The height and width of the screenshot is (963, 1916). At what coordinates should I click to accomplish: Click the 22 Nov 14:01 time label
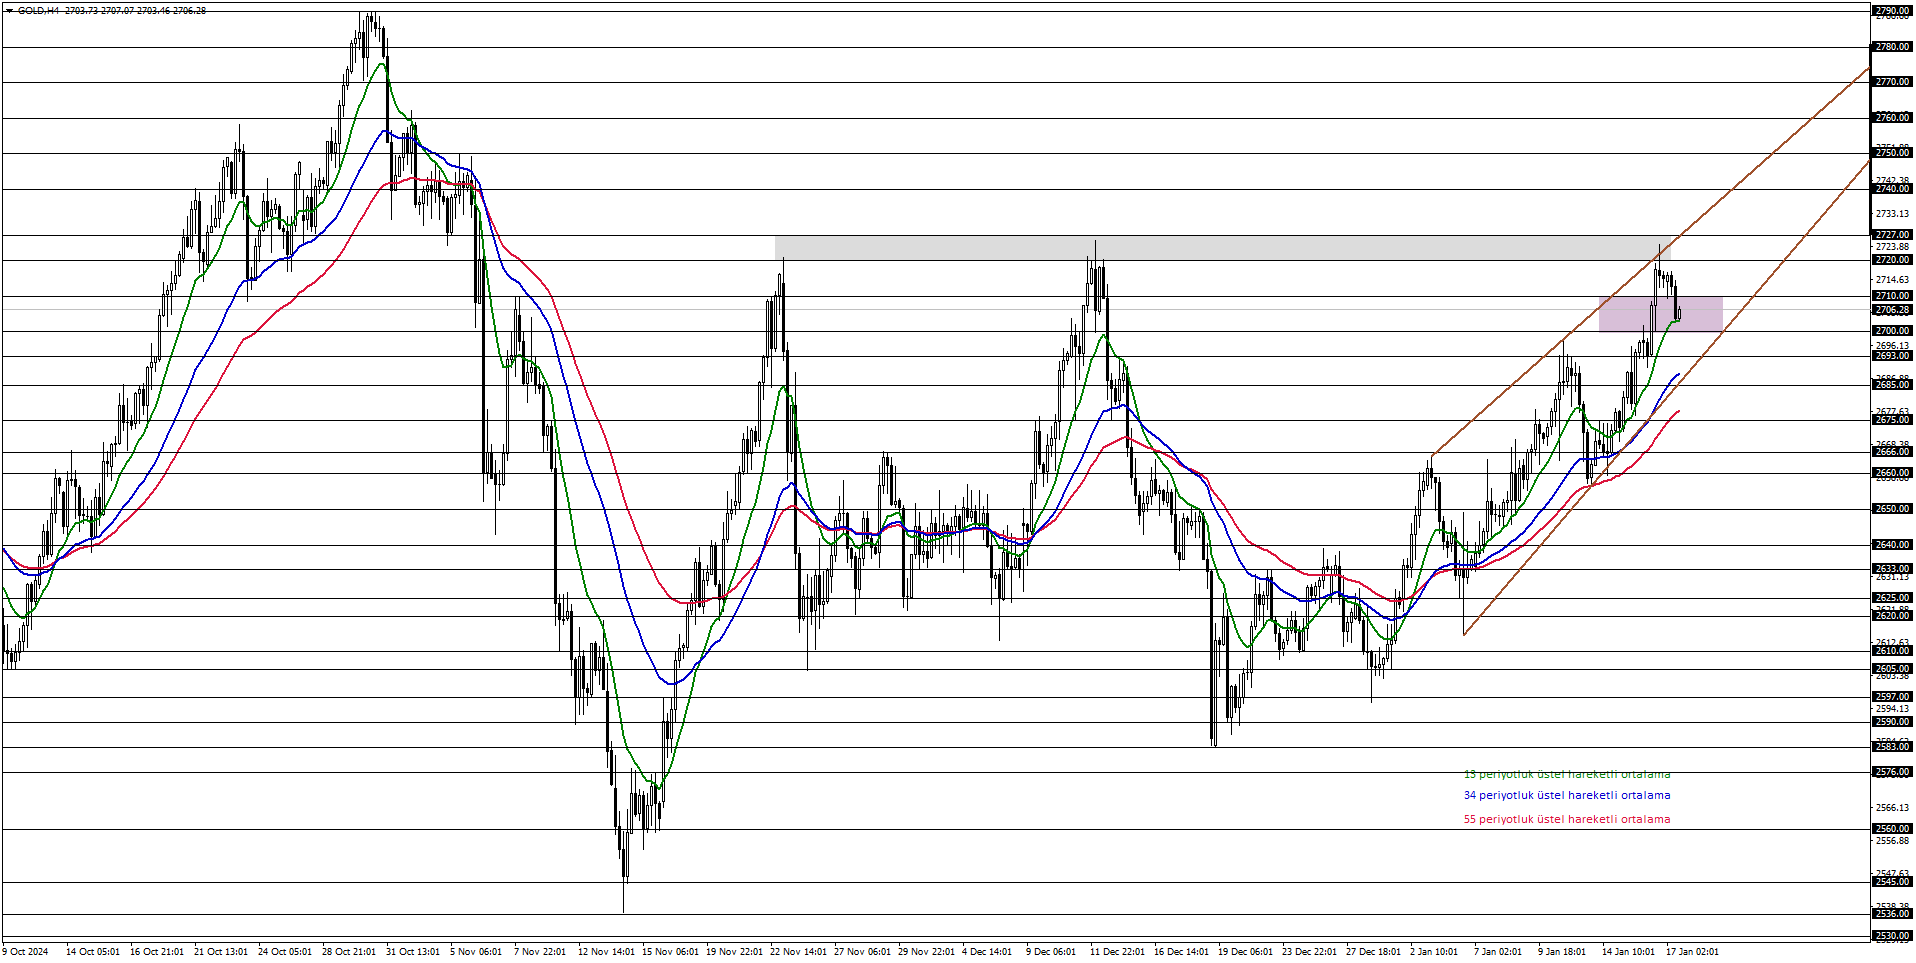pos(798,952)
